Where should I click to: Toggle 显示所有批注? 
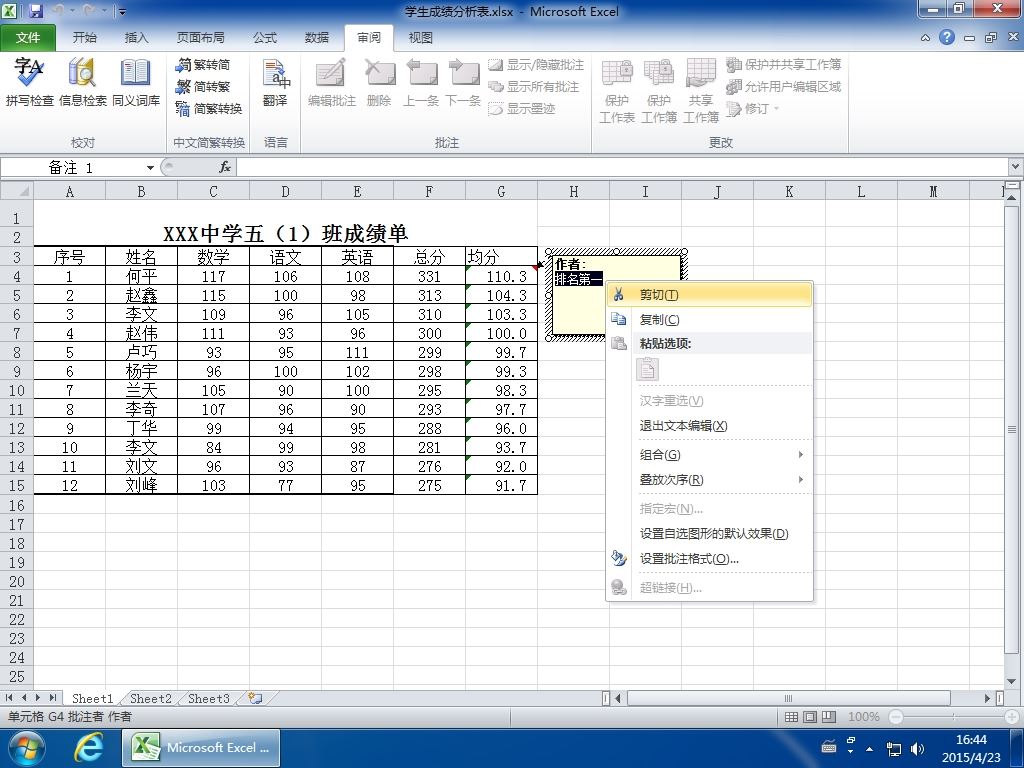[x=534, y=86]
